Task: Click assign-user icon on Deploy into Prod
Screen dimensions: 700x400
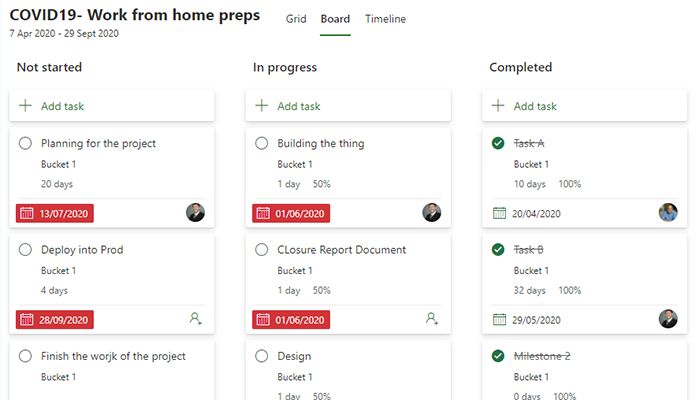Action: pos(195,319)
